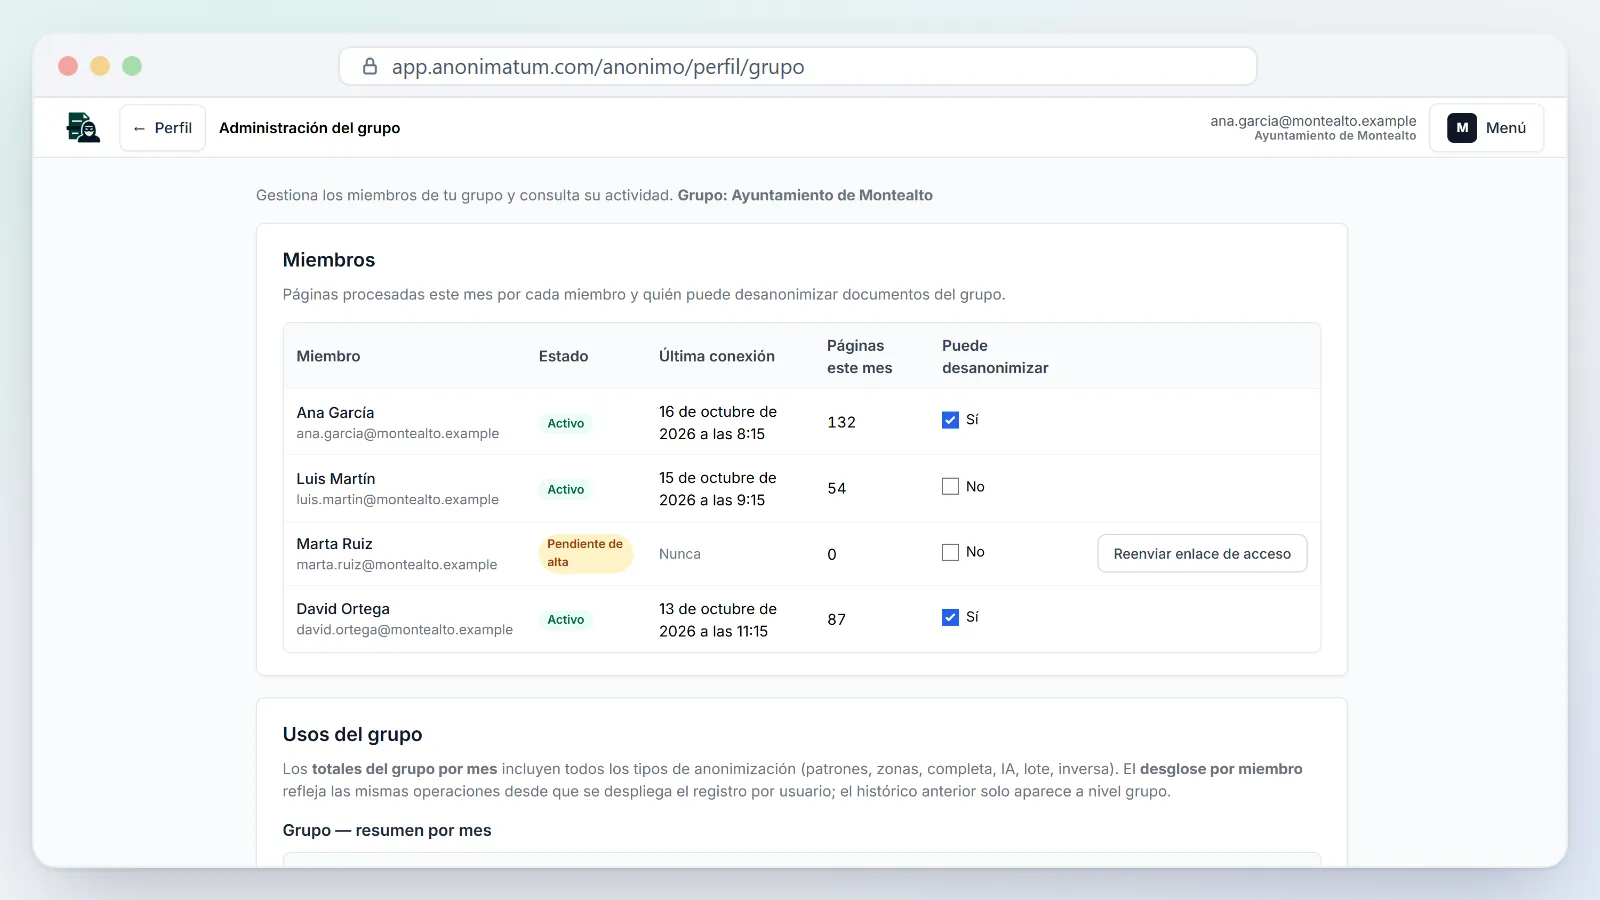The image size is (1600, 900).
Task: Click the 16 de octubre connection date
Action: (718, 422)
